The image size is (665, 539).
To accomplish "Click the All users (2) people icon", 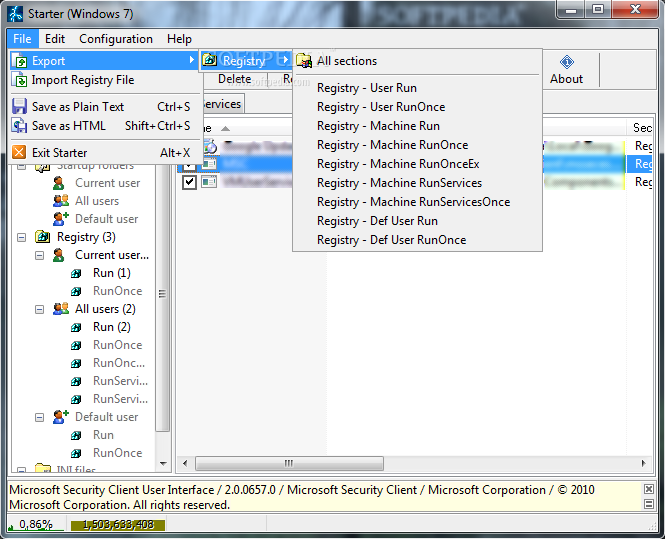I will coord(61,309).
